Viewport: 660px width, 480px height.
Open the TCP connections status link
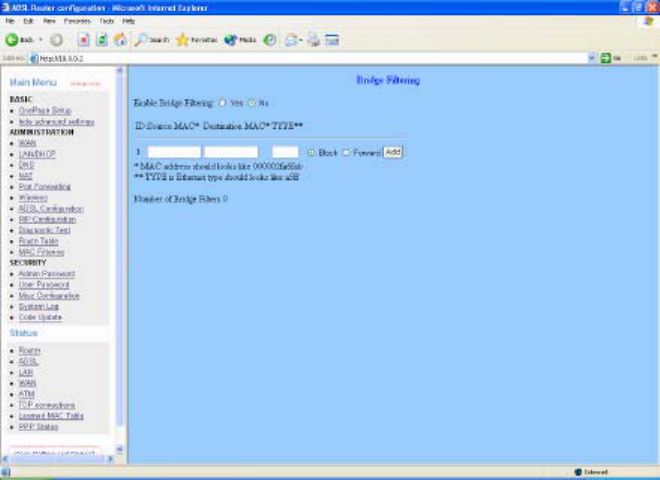(47, 405)
